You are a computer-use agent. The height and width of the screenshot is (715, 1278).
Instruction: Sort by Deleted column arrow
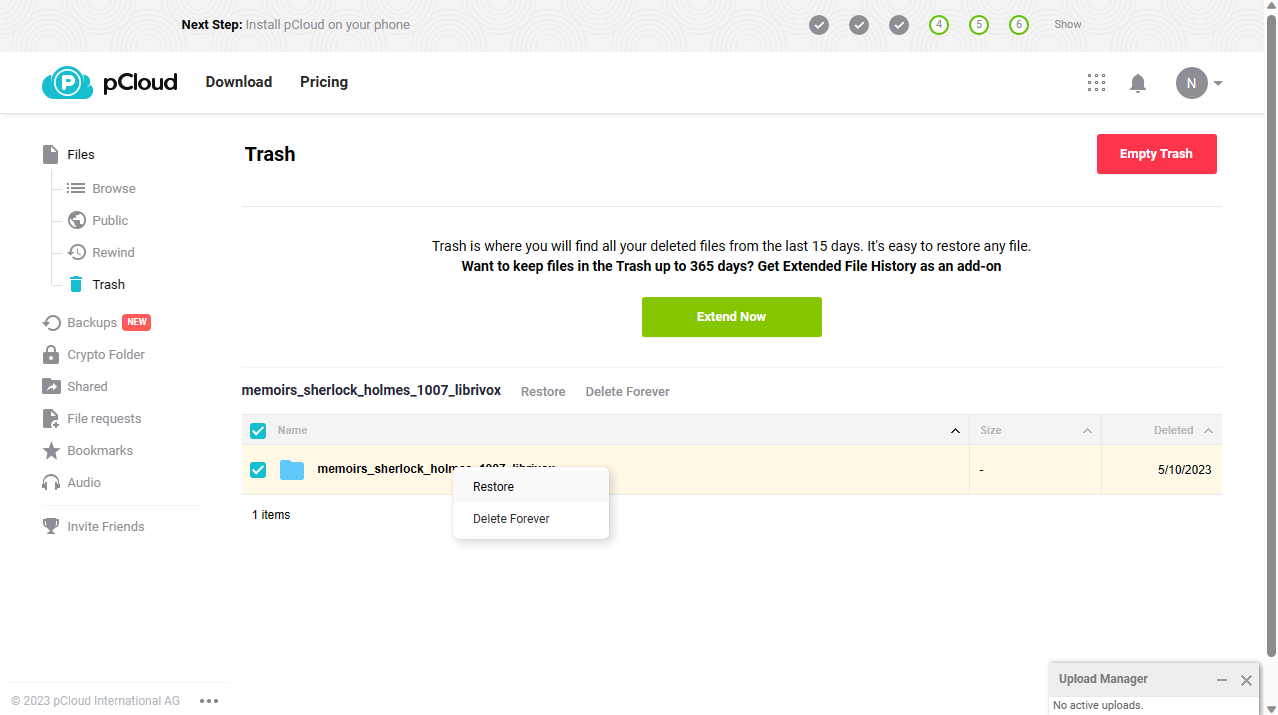tap(1208, 431)
